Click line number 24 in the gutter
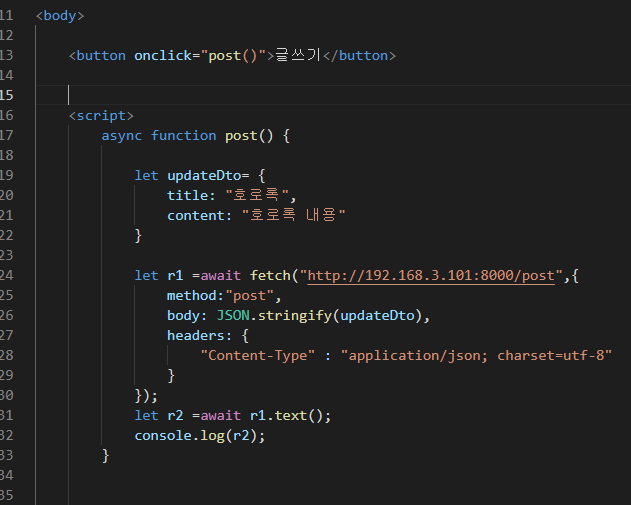Screen dimensions: 631x505 (x=6, y=276)
